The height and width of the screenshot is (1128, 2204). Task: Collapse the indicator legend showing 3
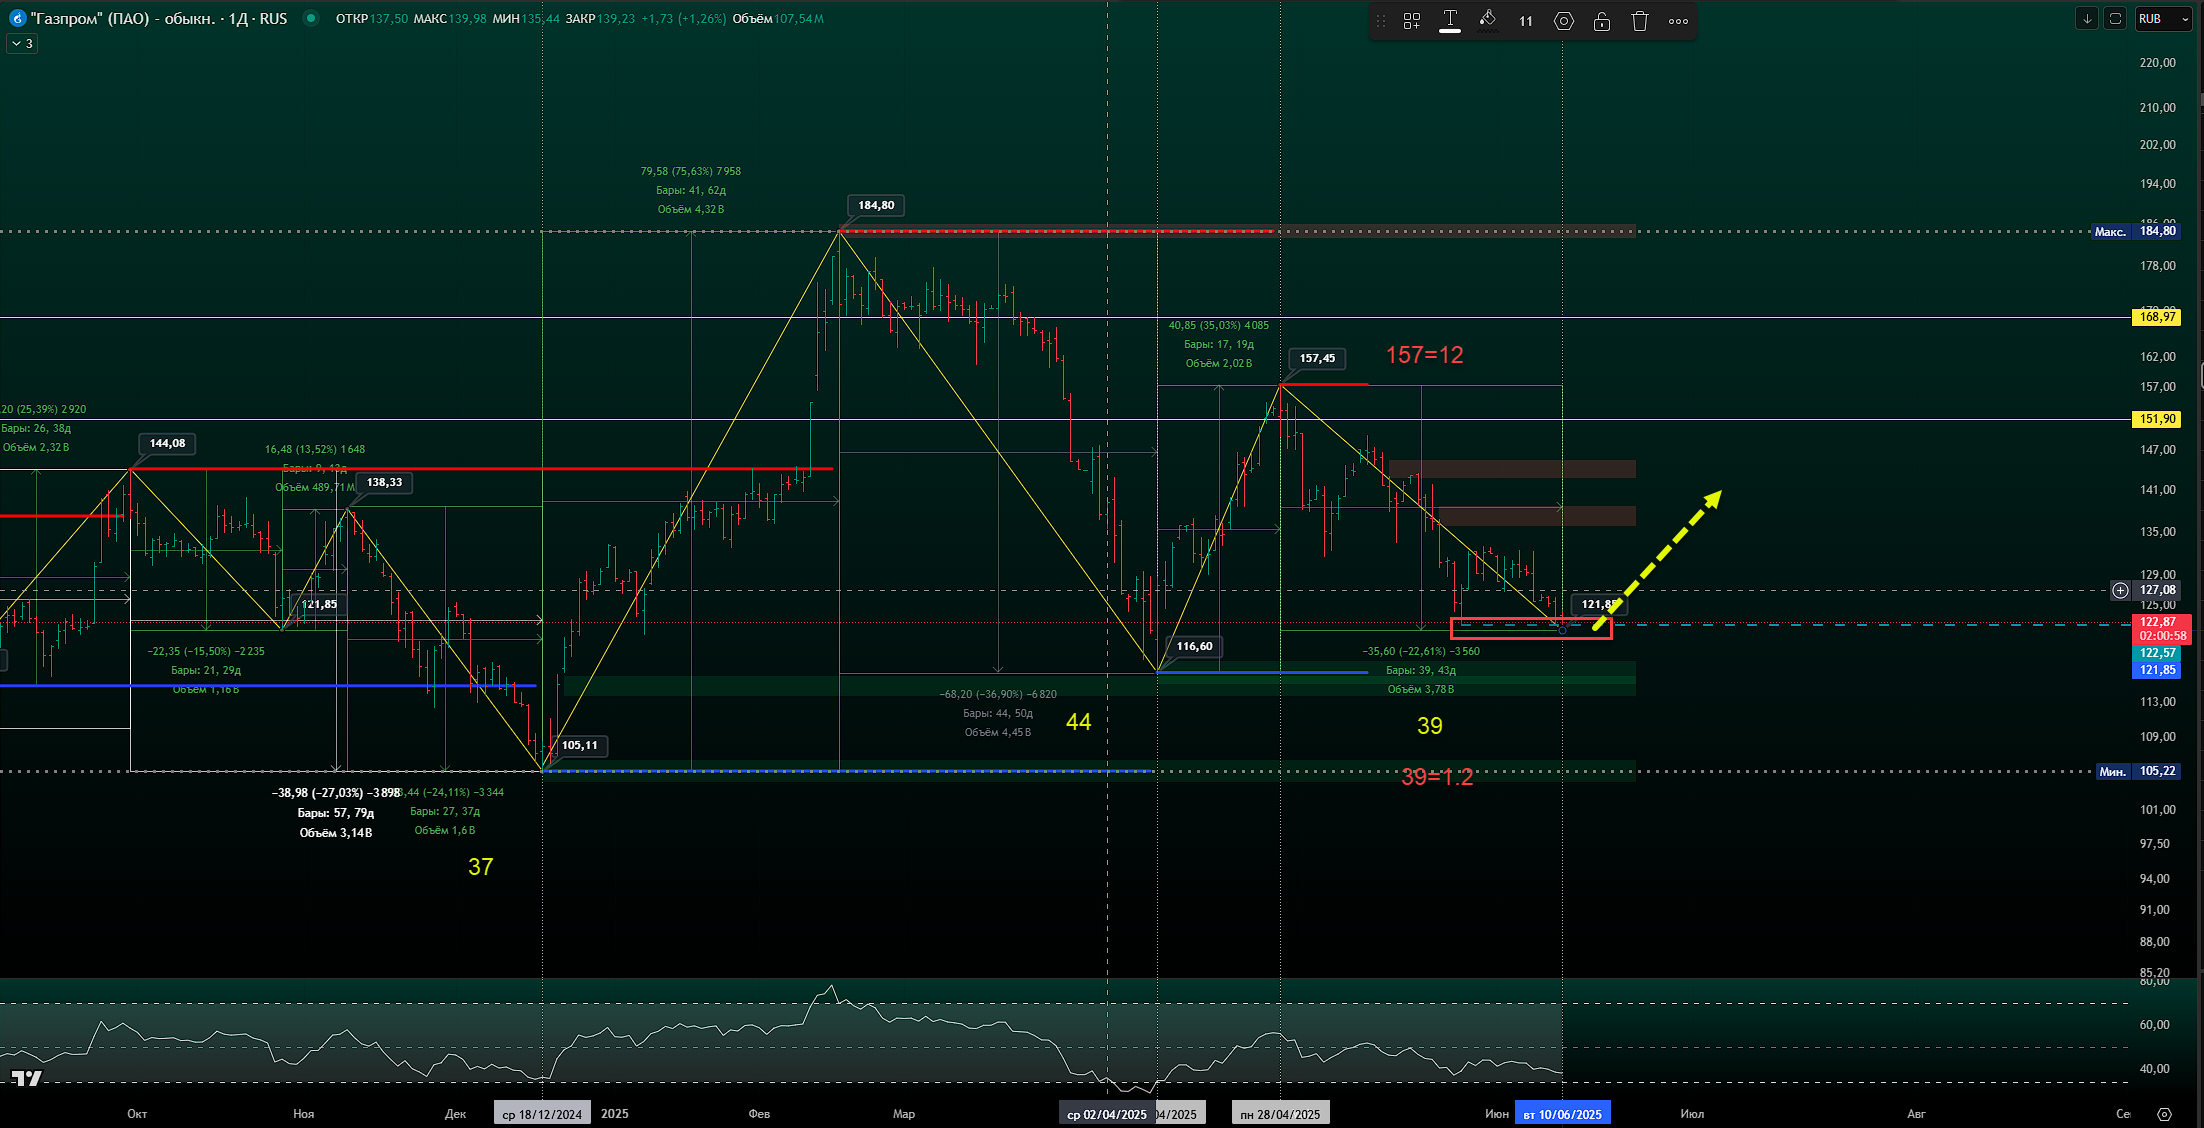tap(22, 44)
